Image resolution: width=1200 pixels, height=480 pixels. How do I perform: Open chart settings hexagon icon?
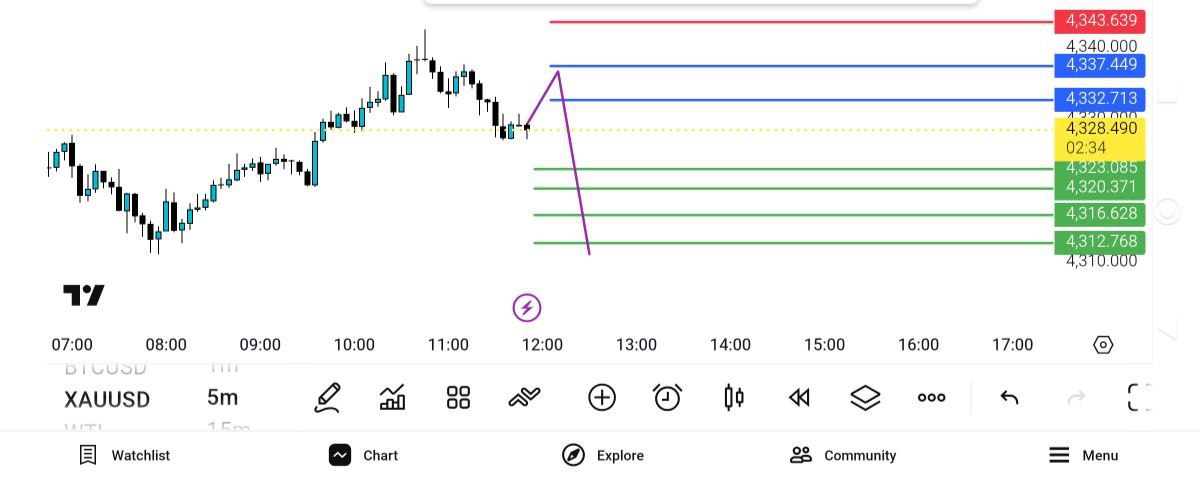[x=1103, y=345]
